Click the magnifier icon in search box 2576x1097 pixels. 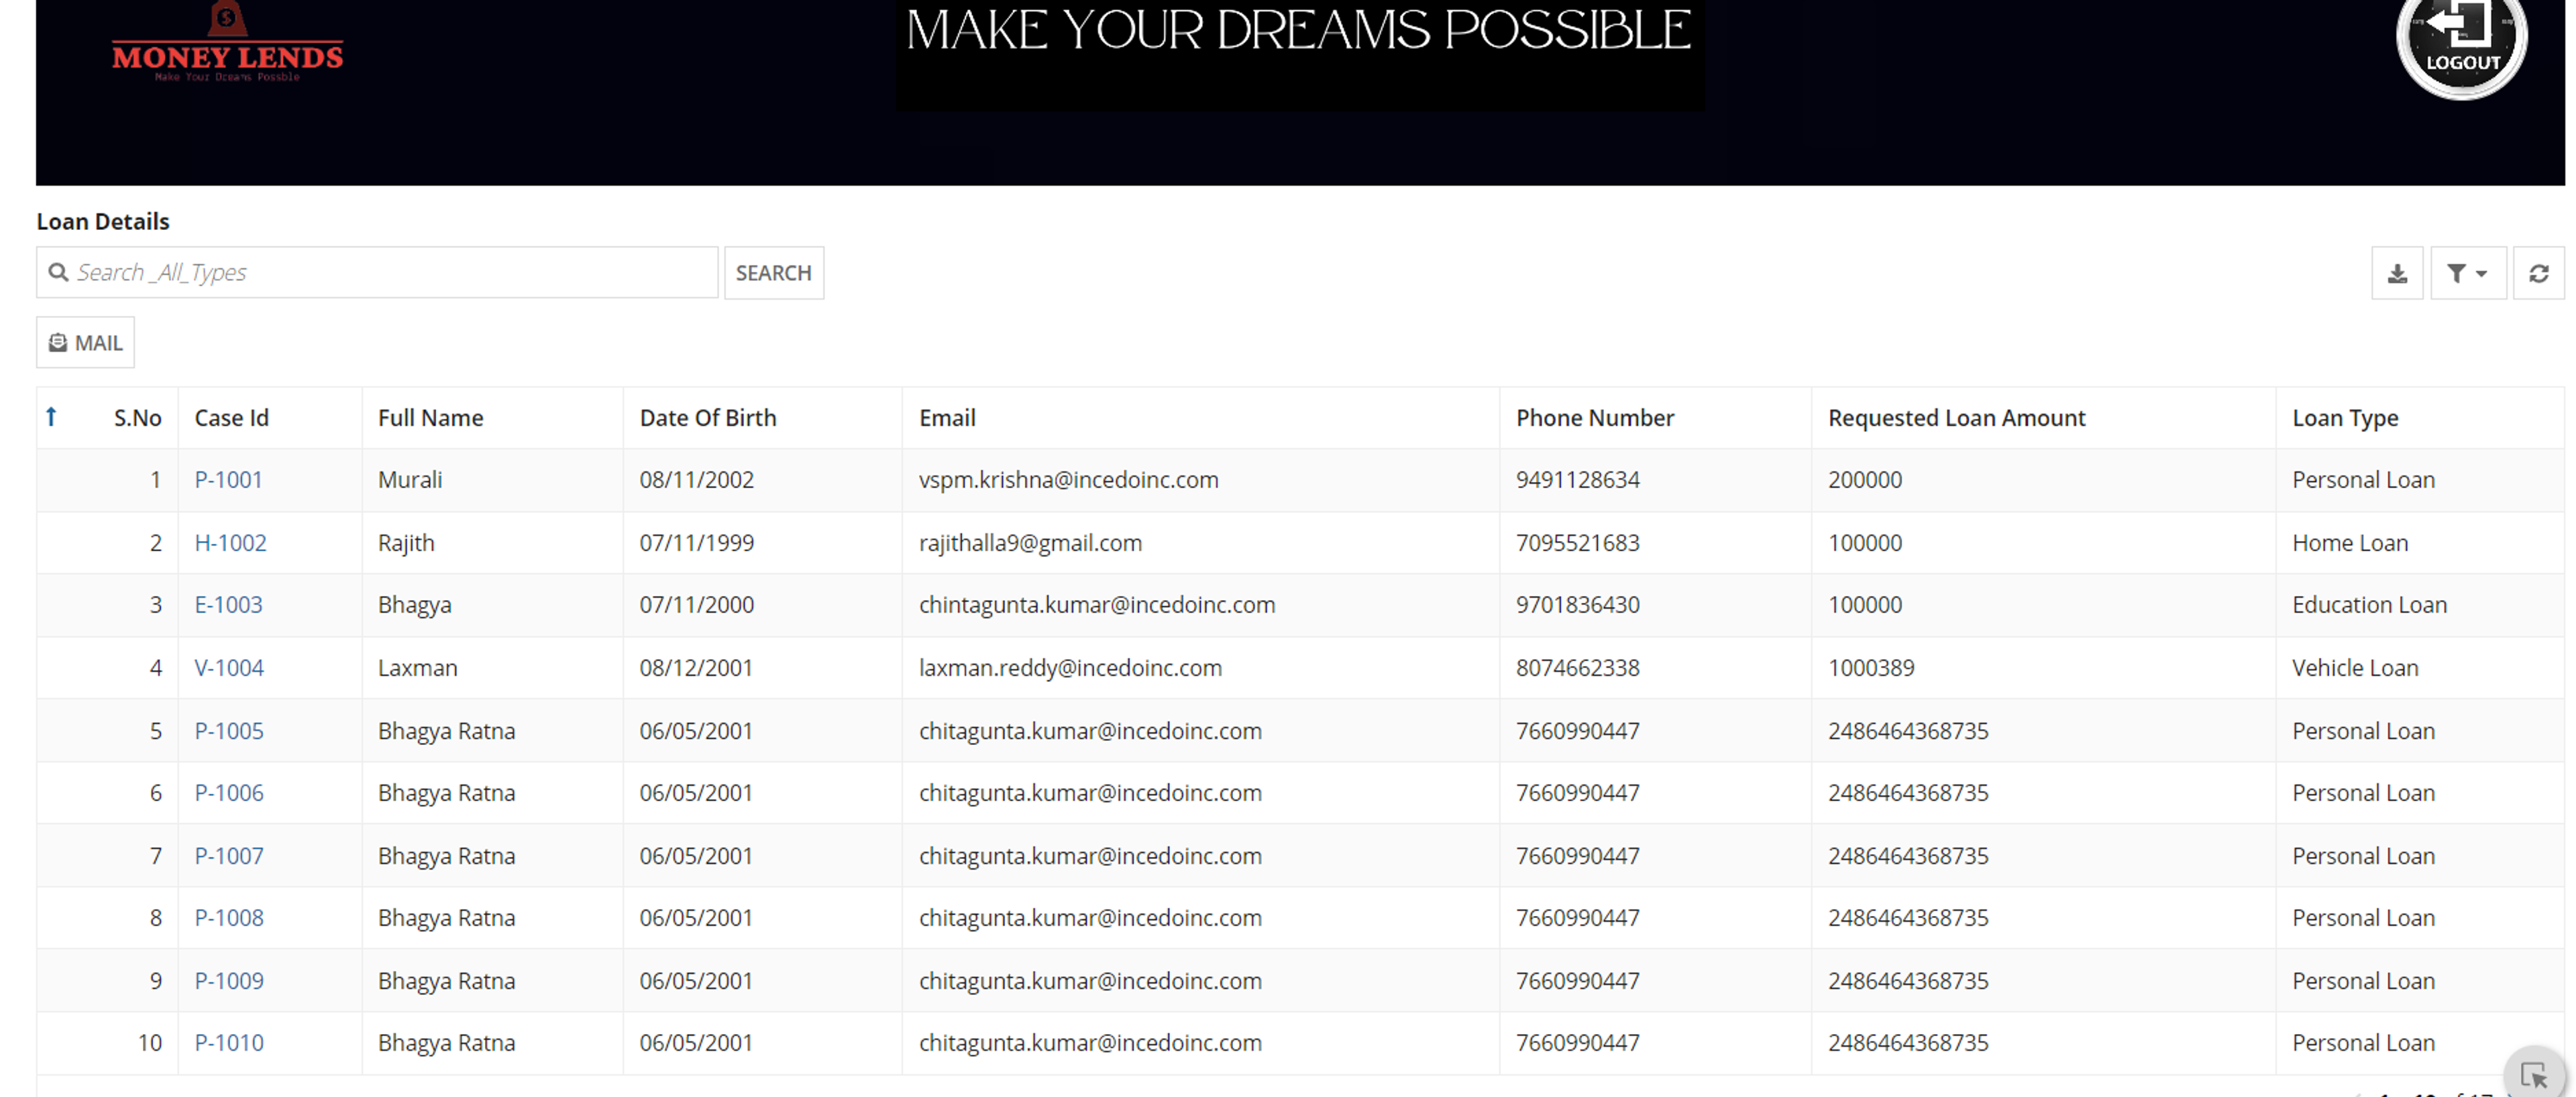pyautogui.click(x=59, y=272)
